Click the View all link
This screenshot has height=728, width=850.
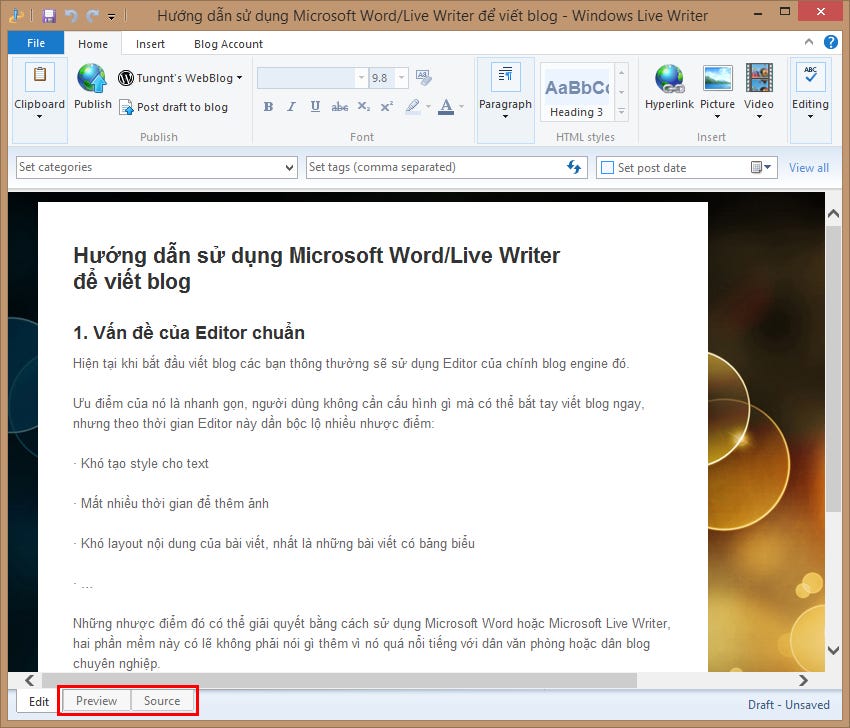pos(809,168)
